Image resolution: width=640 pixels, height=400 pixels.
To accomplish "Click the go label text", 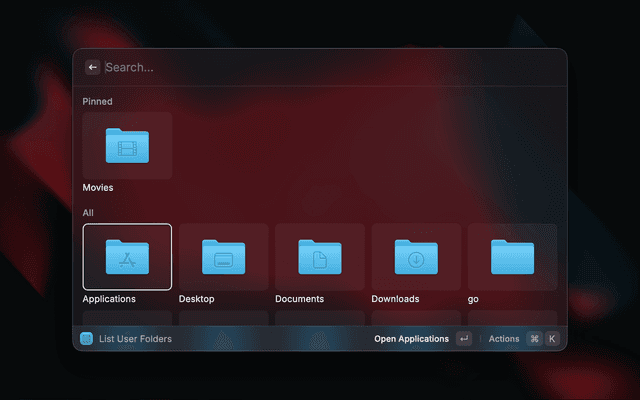I will click(x=473, y=300).
